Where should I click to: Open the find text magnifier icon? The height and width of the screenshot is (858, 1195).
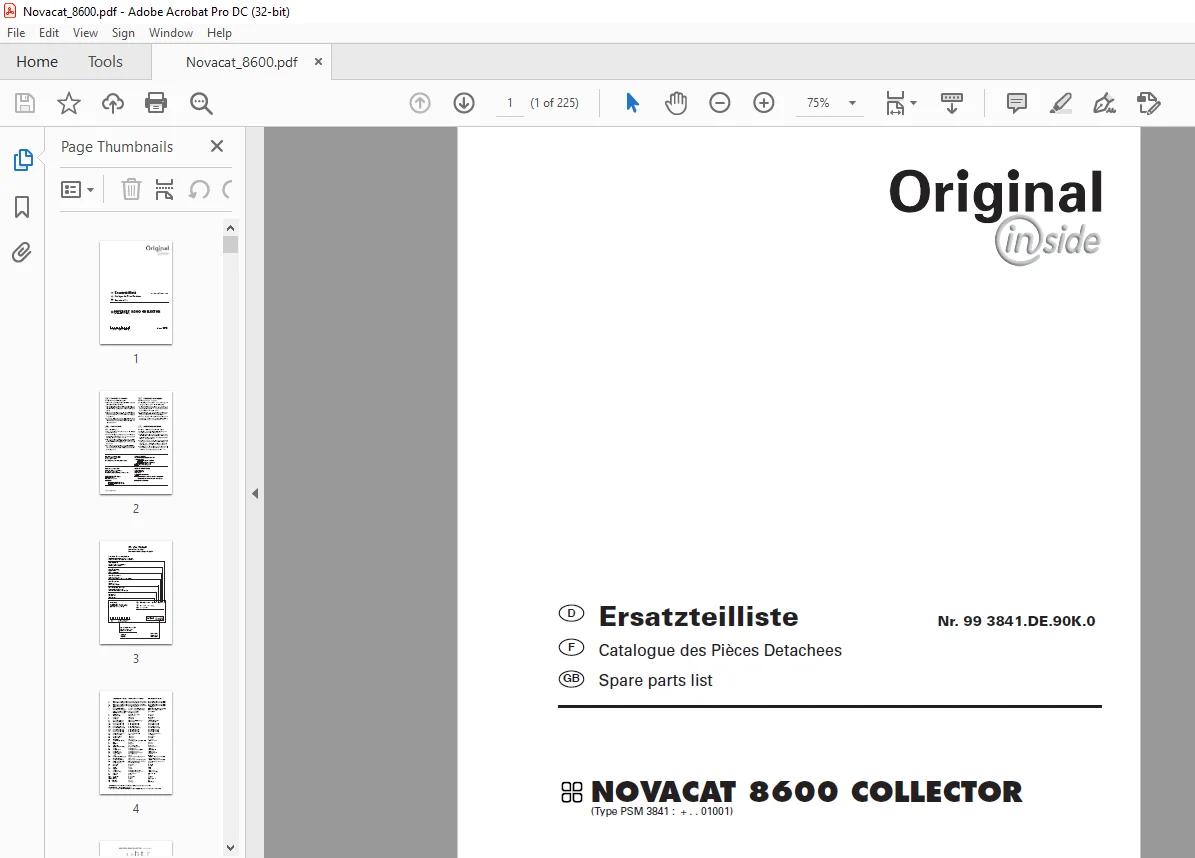[201, 103]
